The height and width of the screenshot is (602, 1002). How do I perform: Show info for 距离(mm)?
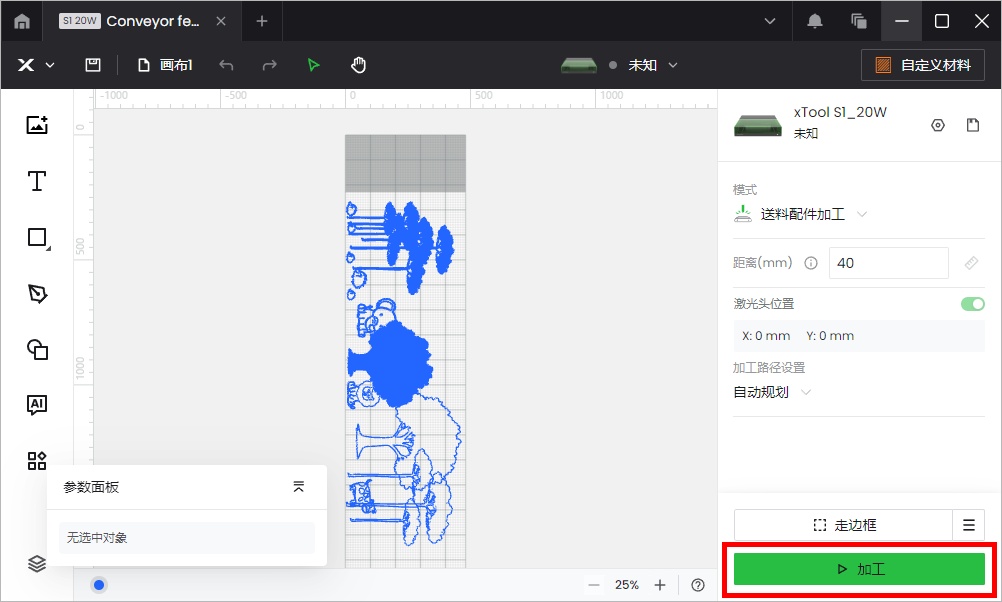click(811, 263)
